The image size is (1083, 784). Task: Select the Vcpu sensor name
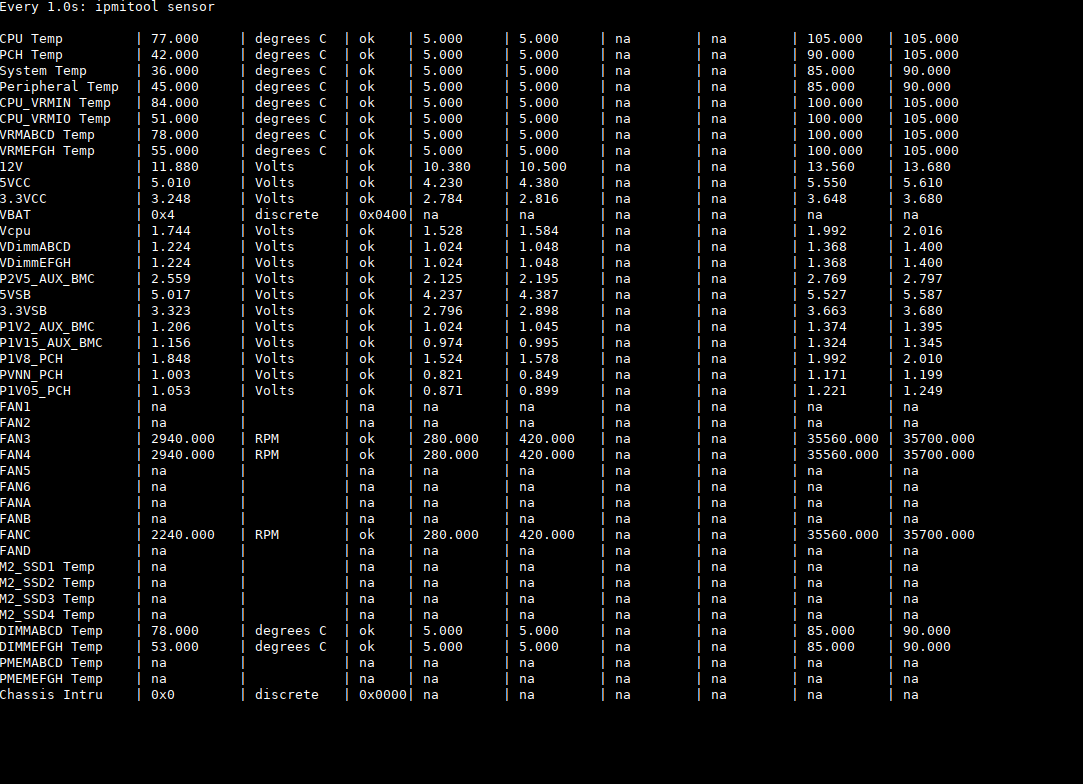(15, 231)
